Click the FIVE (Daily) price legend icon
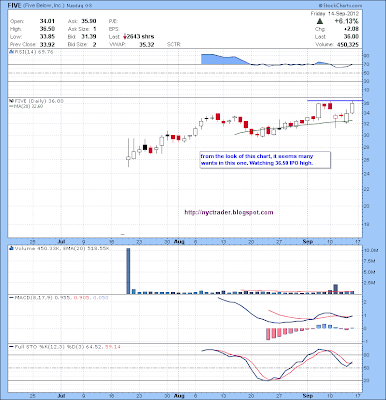386x400 pixels. (11, 101)
